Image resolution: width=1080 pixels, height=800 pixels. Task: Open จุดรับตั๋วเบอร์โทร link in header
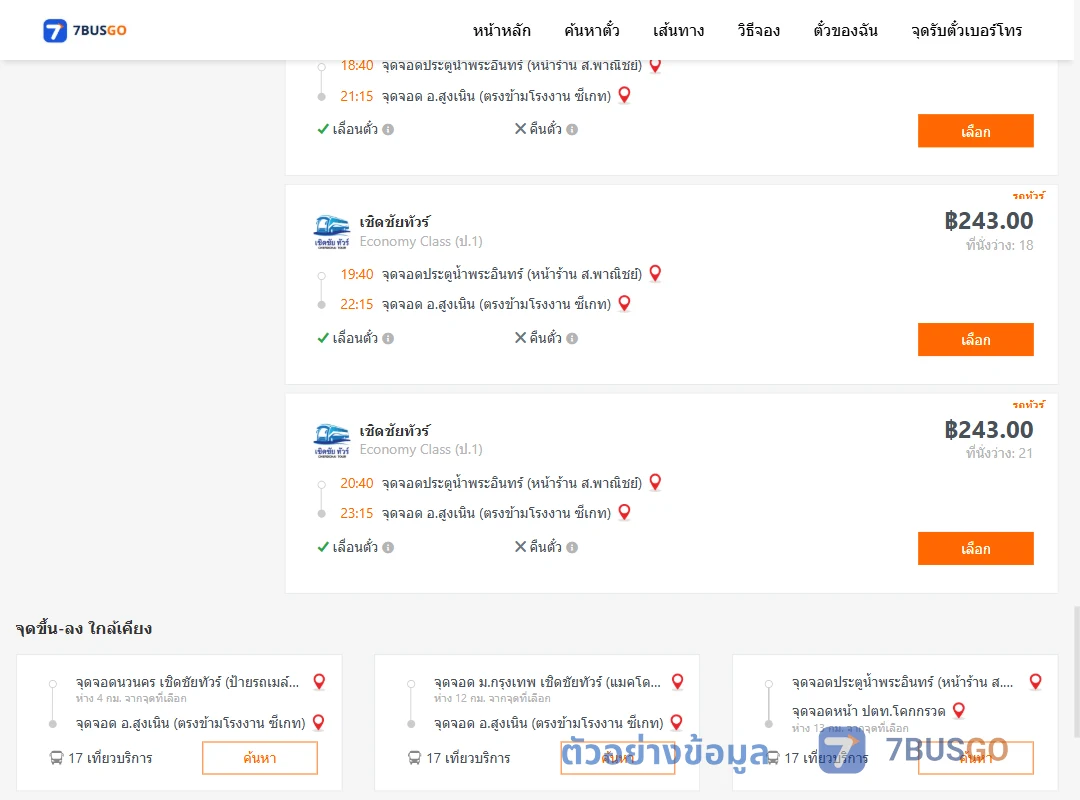pos(966,30)
